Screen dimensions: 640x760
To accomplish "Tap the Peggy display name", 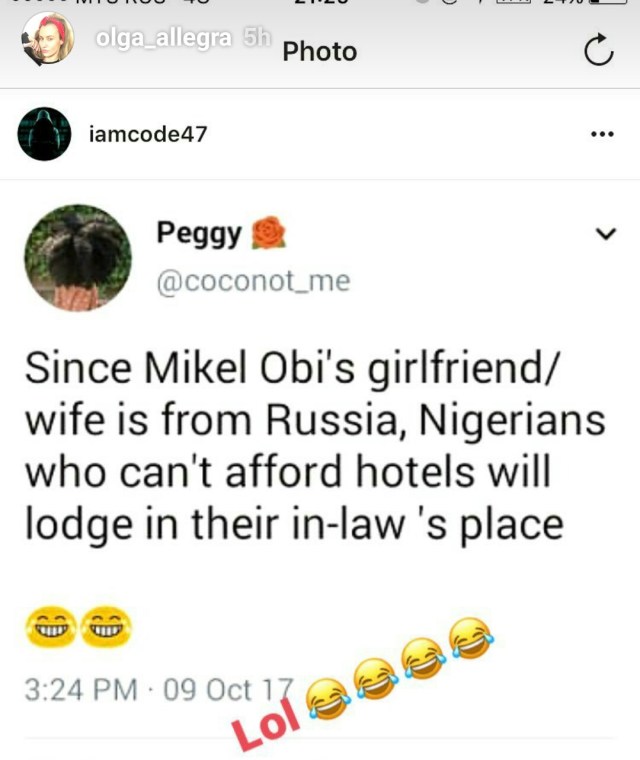I will pos(199,234).
